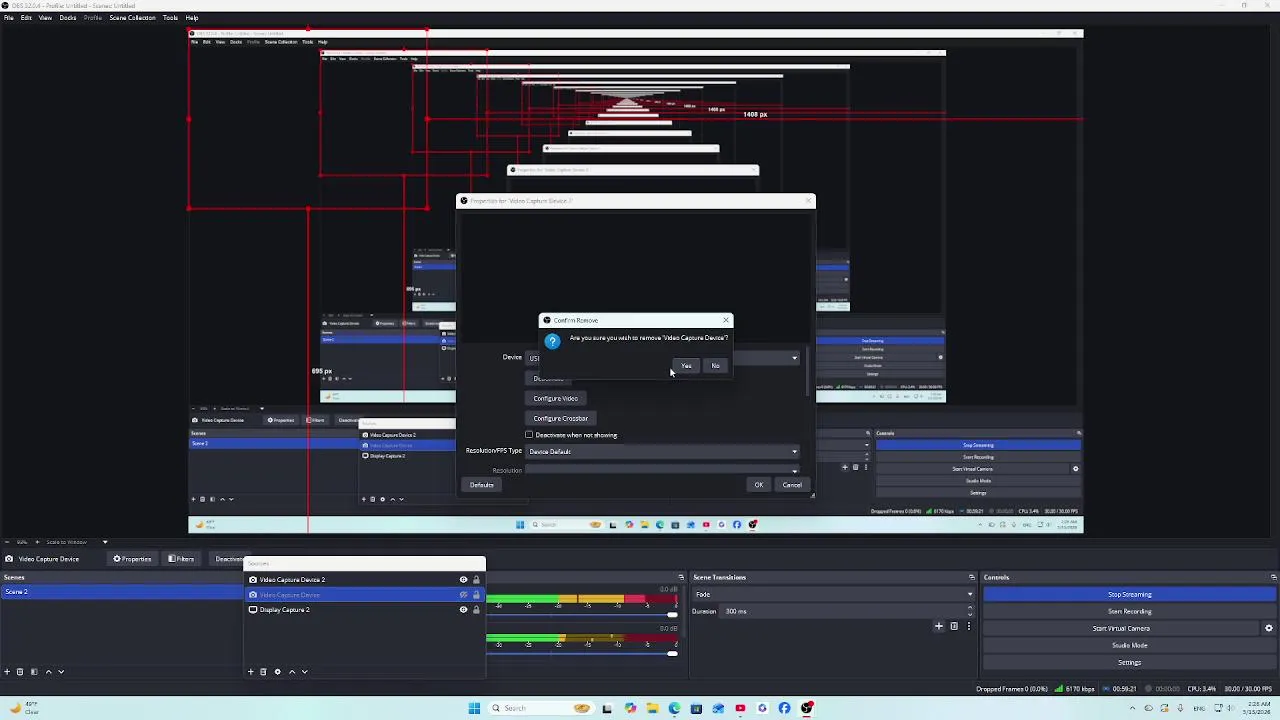This screenshot has height=720, width=1280.
Task: Move the scene up with the Scenes up arrow
Action: [48, 672]
